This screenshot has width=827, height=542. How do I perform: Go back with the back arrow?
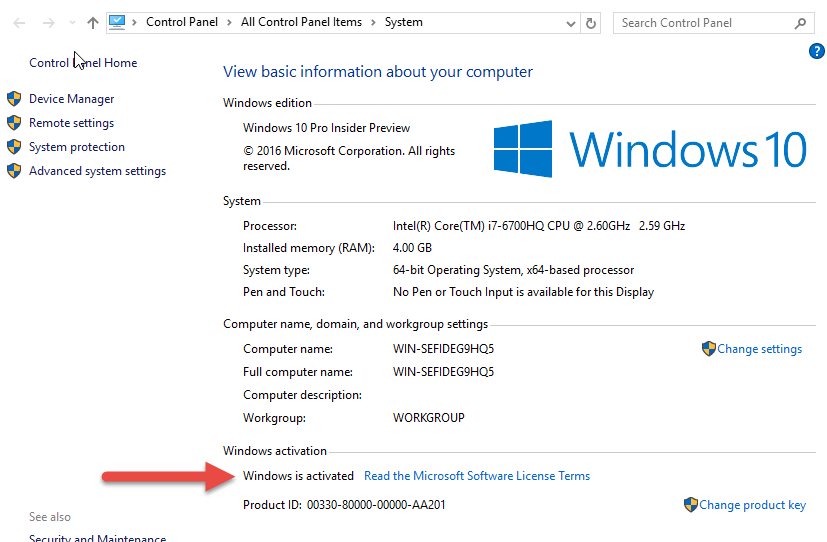pos(19,23)
